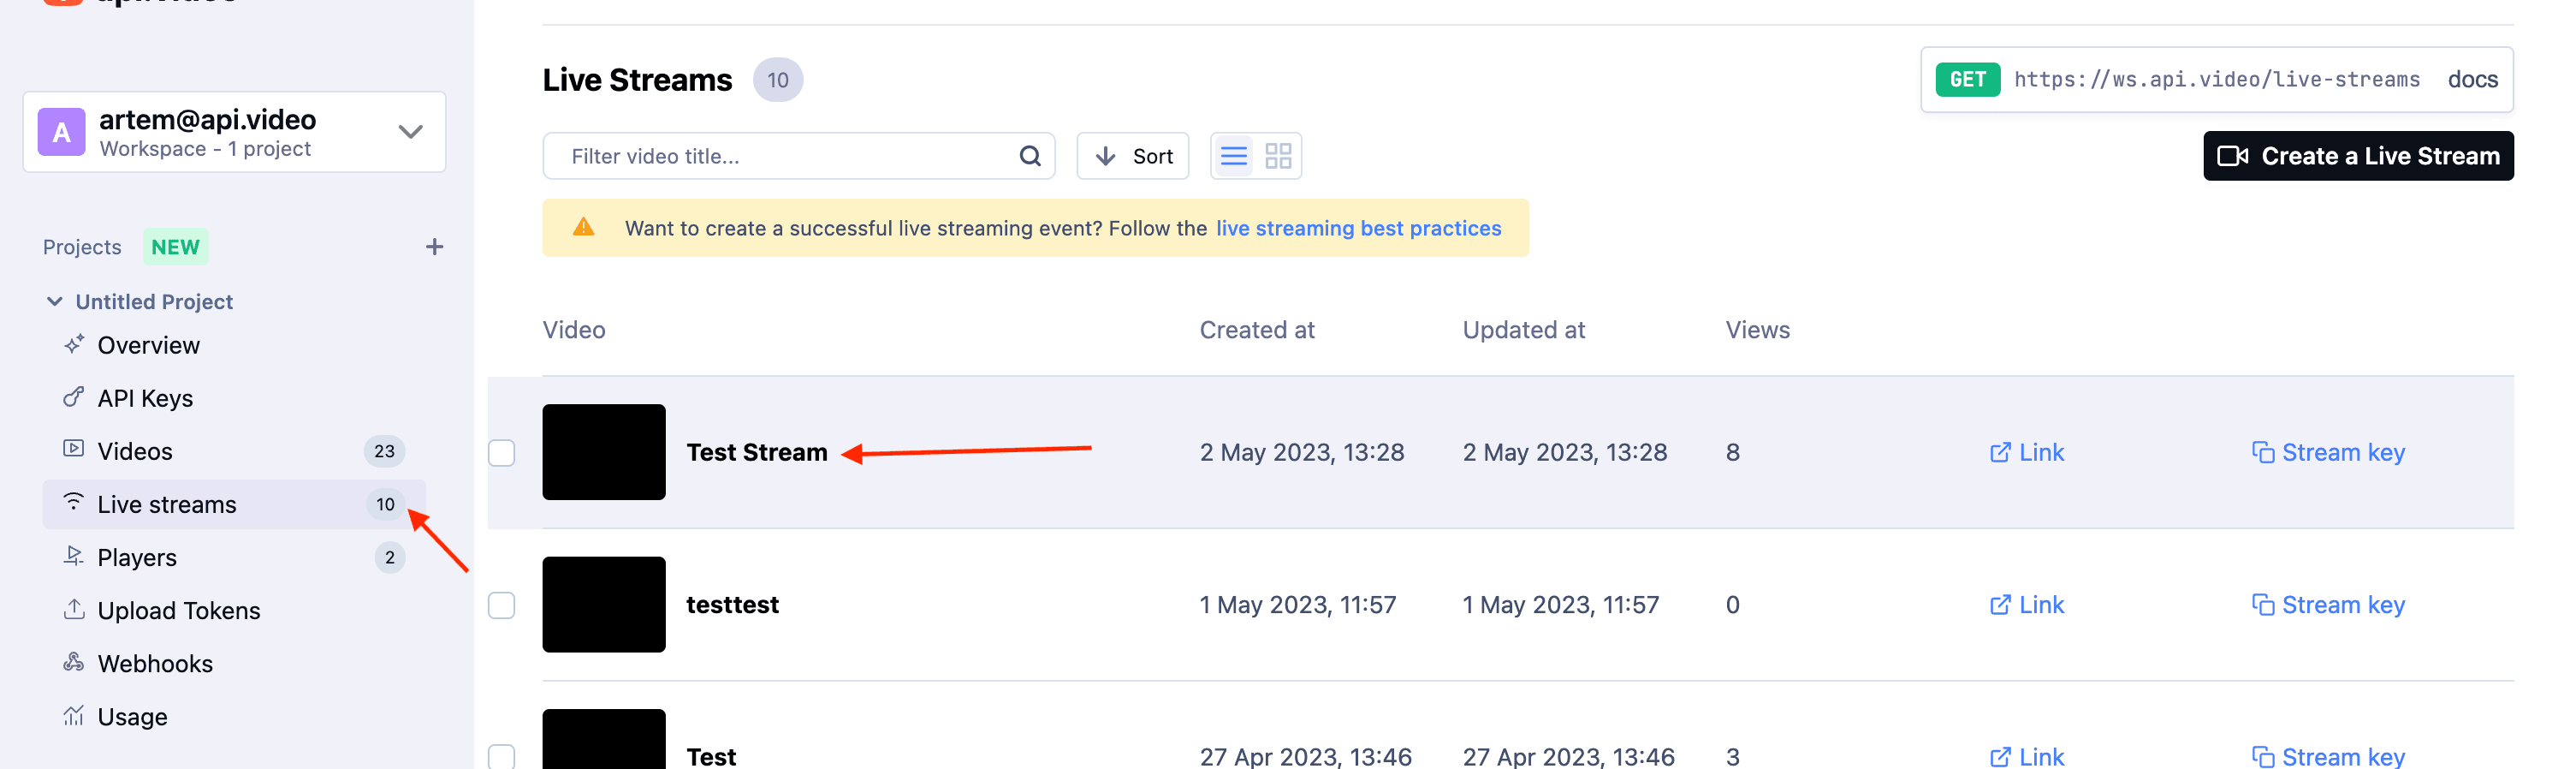The image size is (2576, 769).
Task: Open the Test Stream thumbnail
Action: [x=604, y=452]
